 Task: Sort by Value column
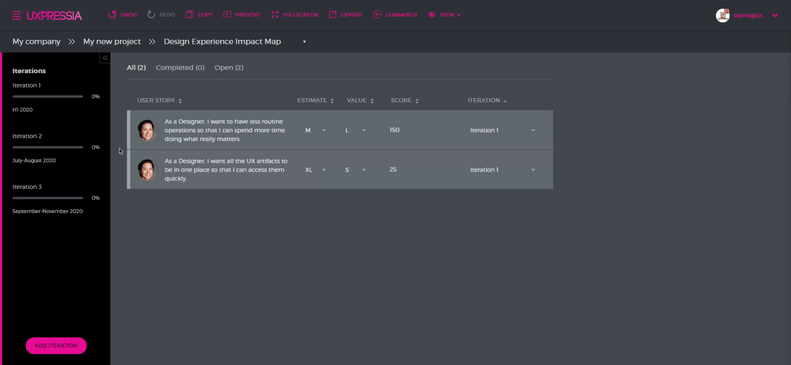360,100
